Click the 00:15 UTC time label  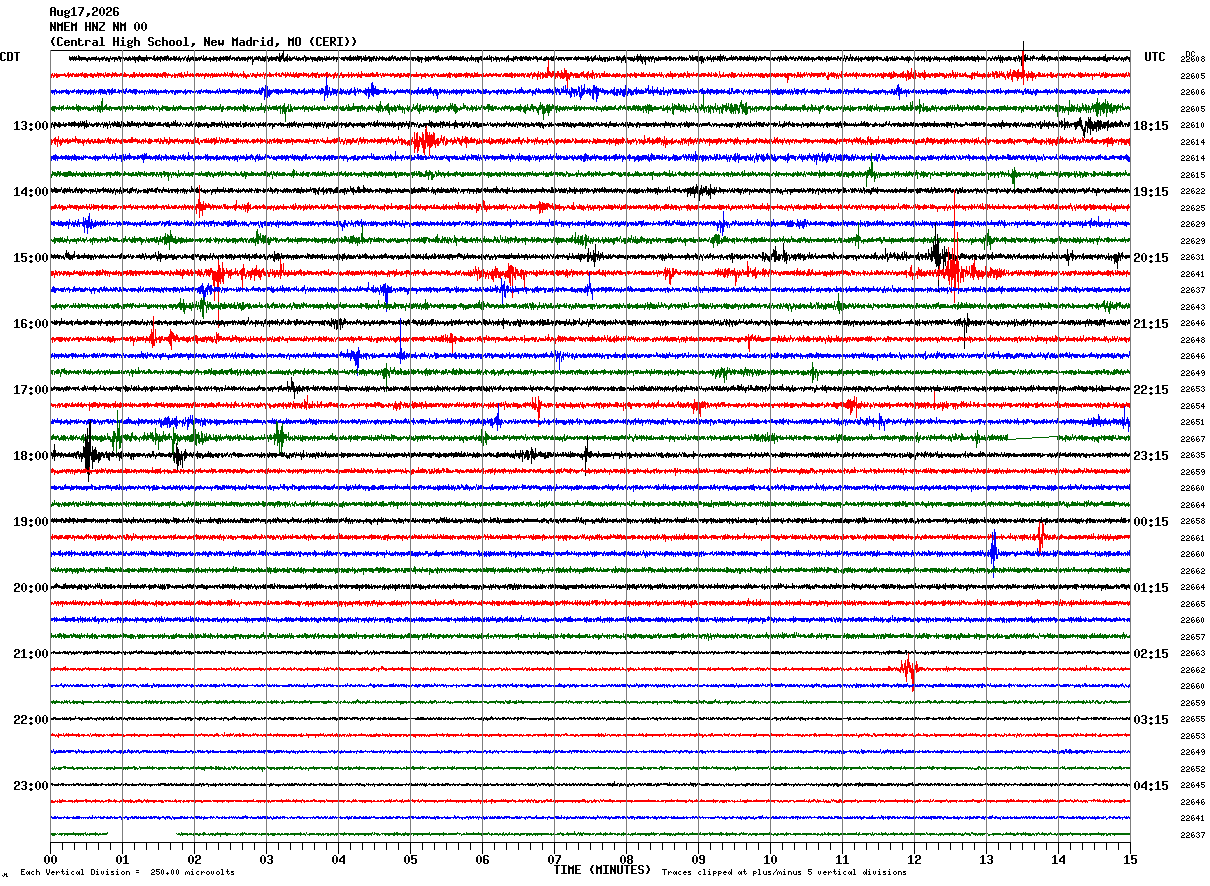(x=1151, y=522)
